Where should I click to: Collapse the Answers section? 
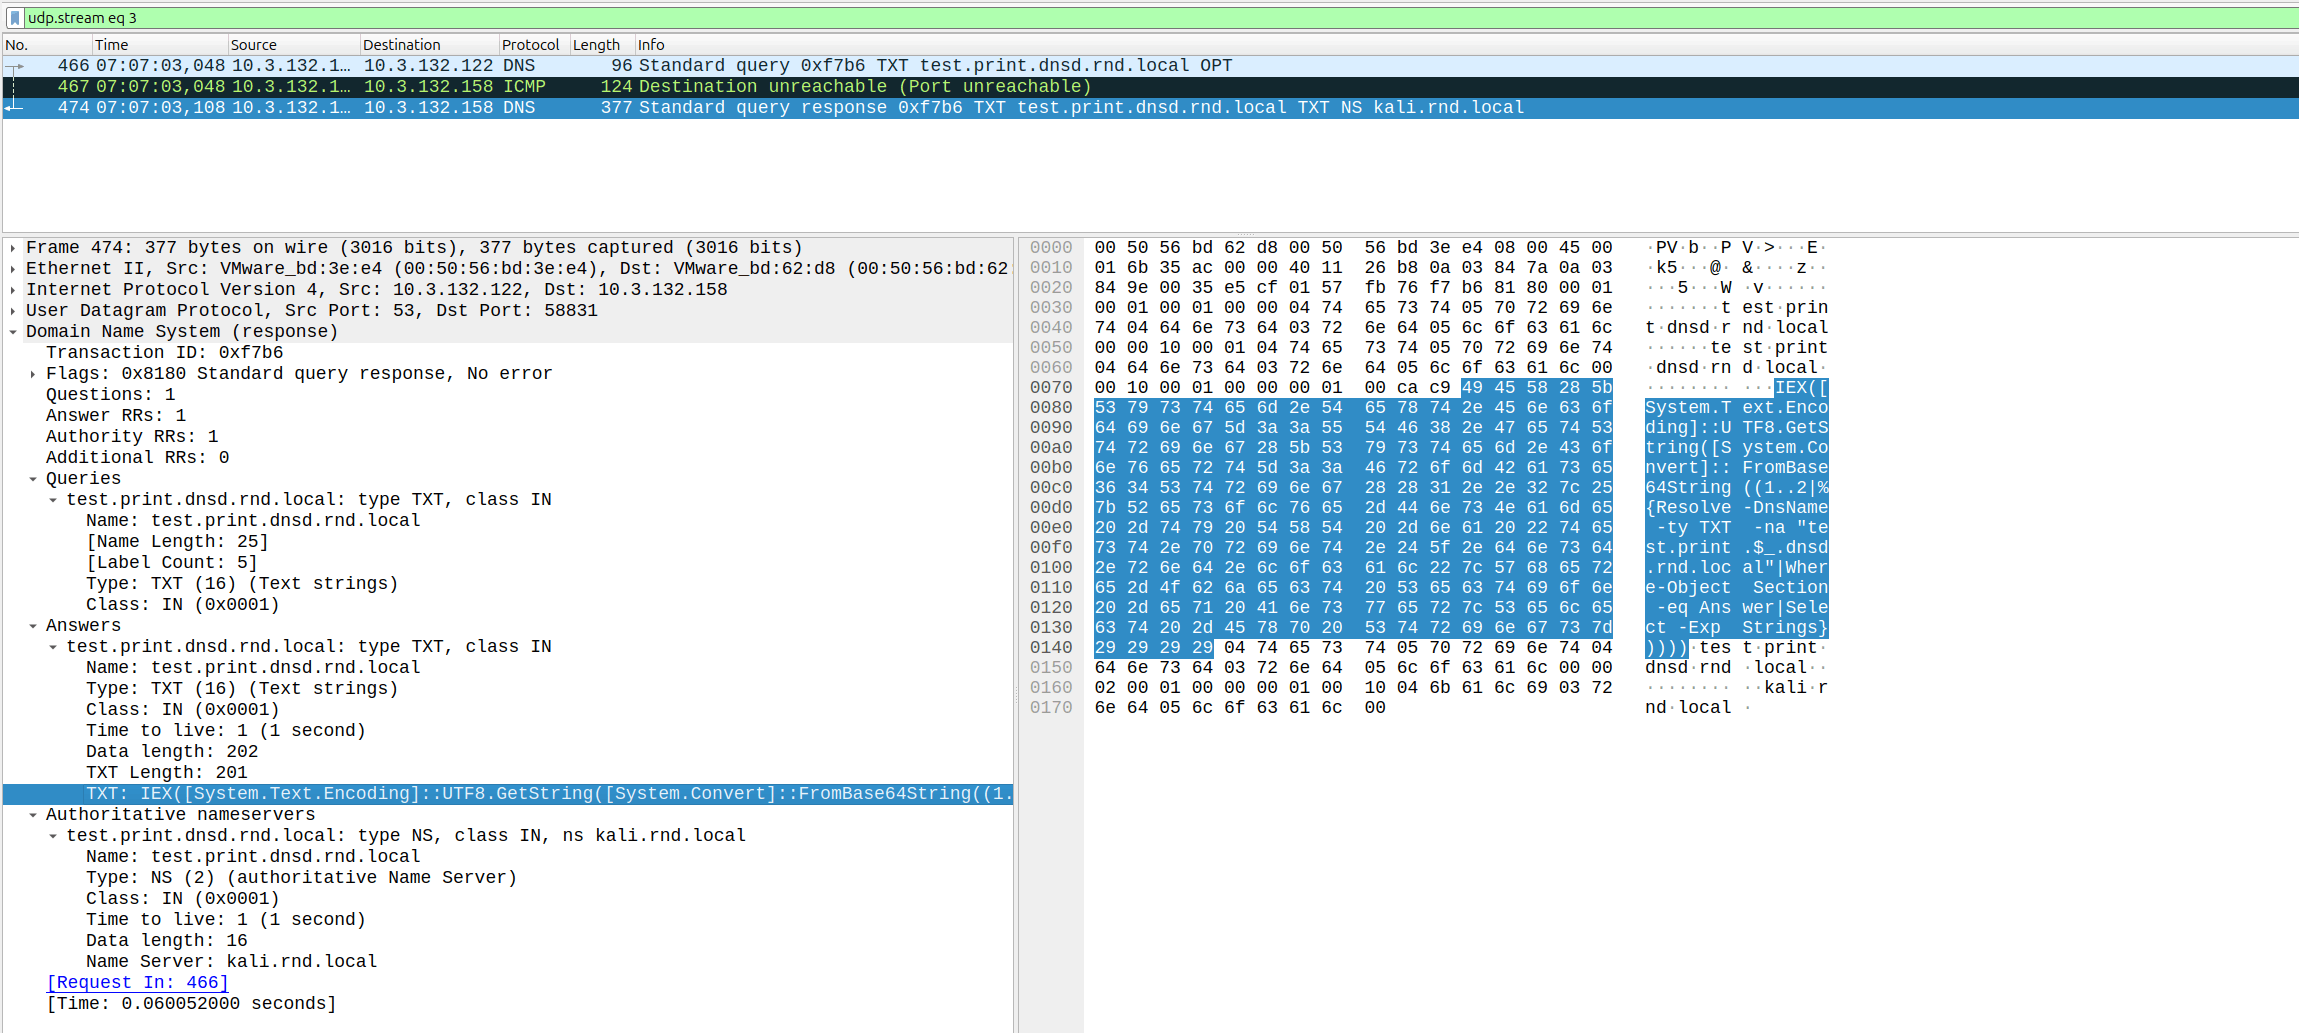pyautogui.click(x=33, y=626)
